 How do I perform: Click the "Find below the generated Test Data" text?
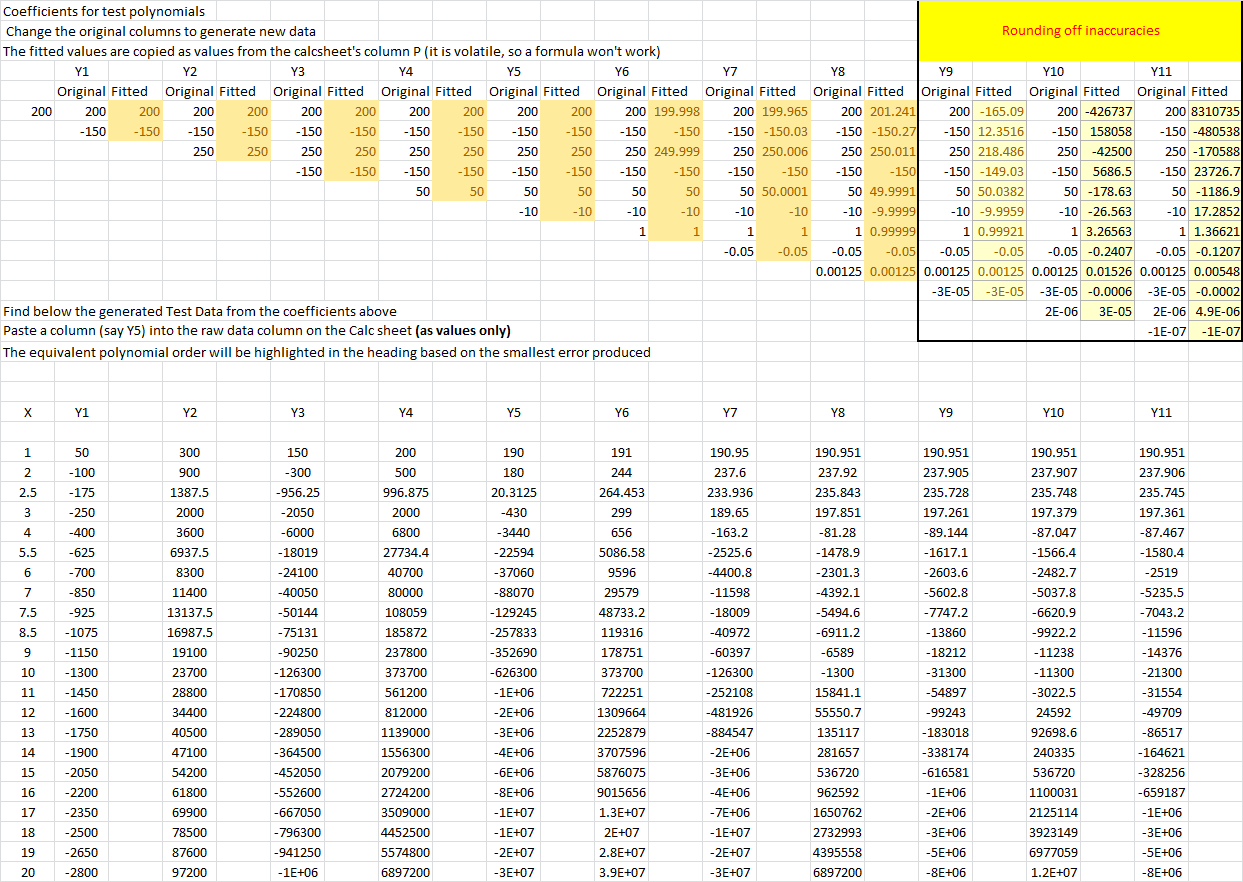pyautogui.click(x=200, y=311)
